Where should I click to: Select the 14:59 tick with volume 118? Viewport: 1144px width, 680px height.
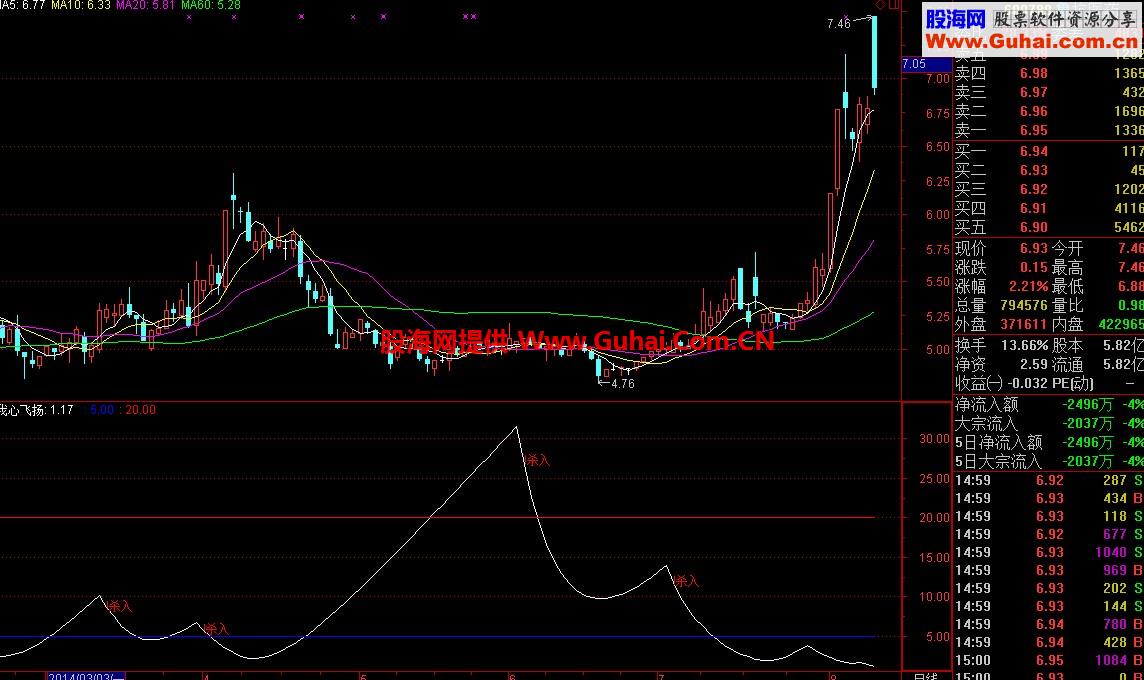pos(1049,517)
